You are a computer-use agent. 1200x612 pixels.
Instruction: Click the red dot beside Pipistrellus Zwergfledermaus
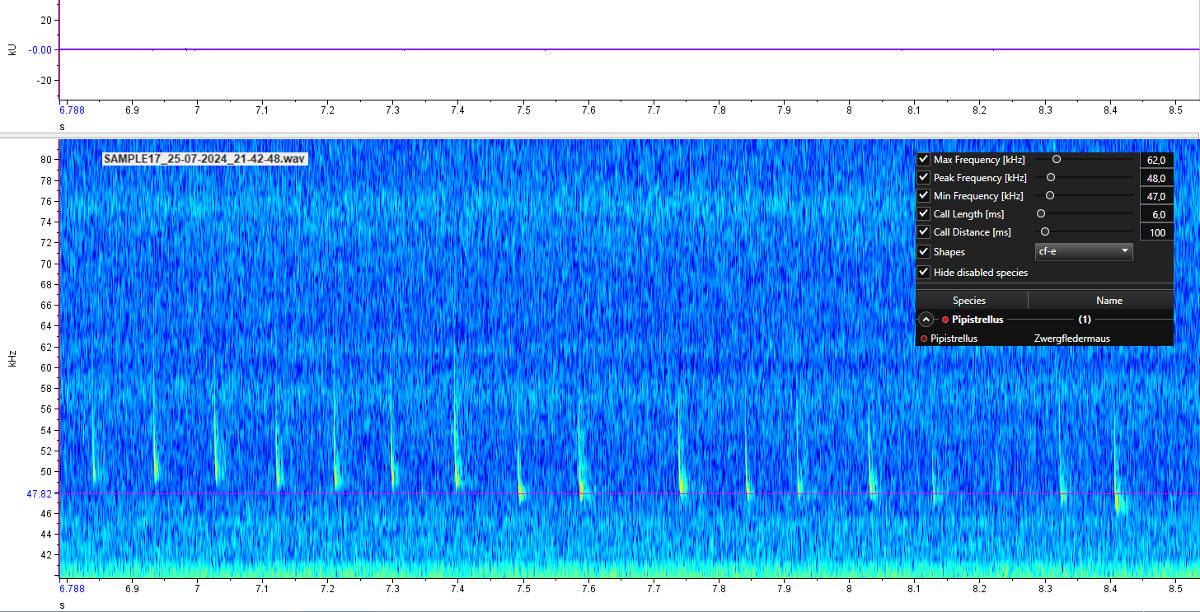pos(923,339)
